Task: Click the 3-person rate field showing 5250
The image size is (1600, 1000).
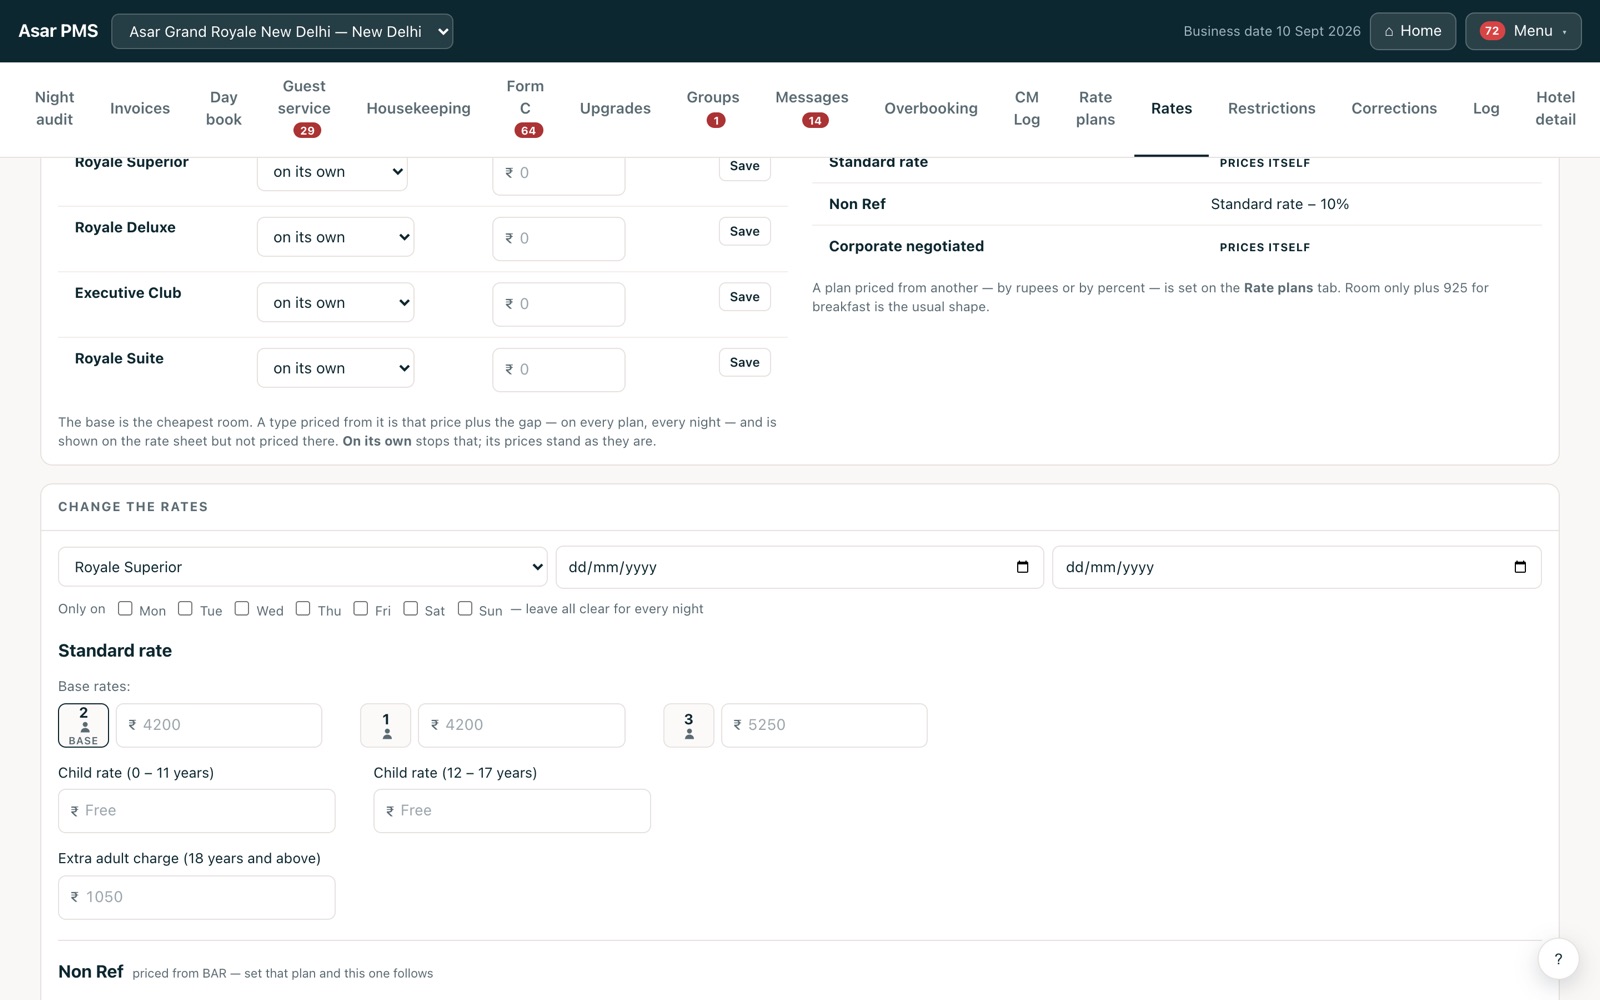Action: pos(824,725)
